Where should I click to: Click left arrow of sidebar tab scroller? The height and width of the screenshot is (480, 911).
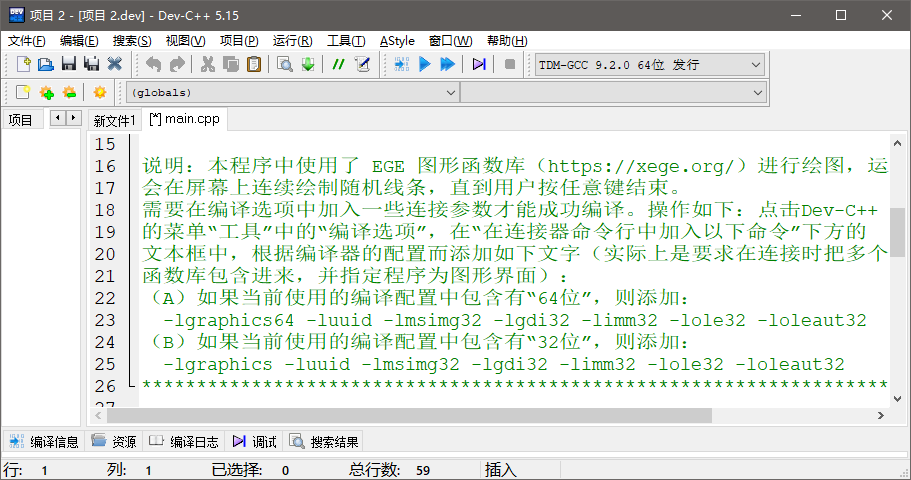(58, 118)
